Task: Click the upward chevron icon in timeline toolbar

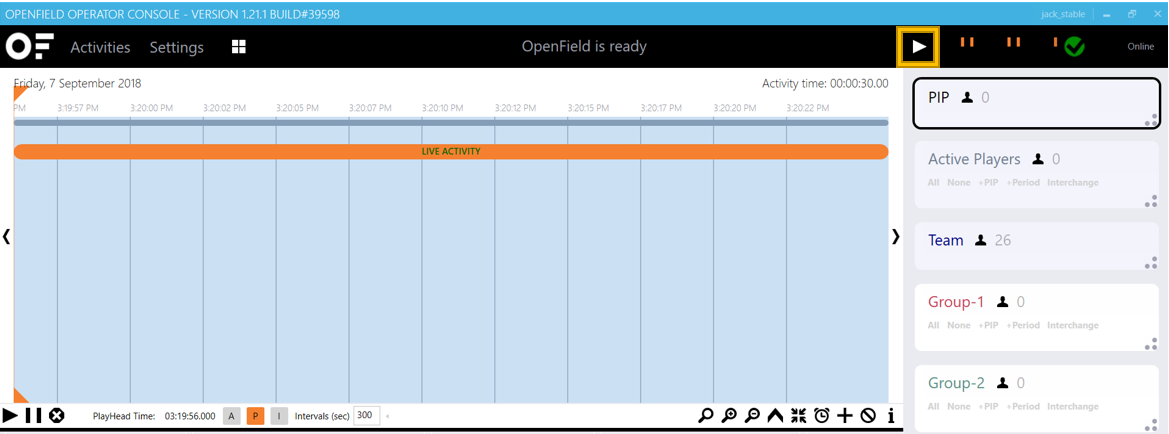Action: tap(775, 415)
